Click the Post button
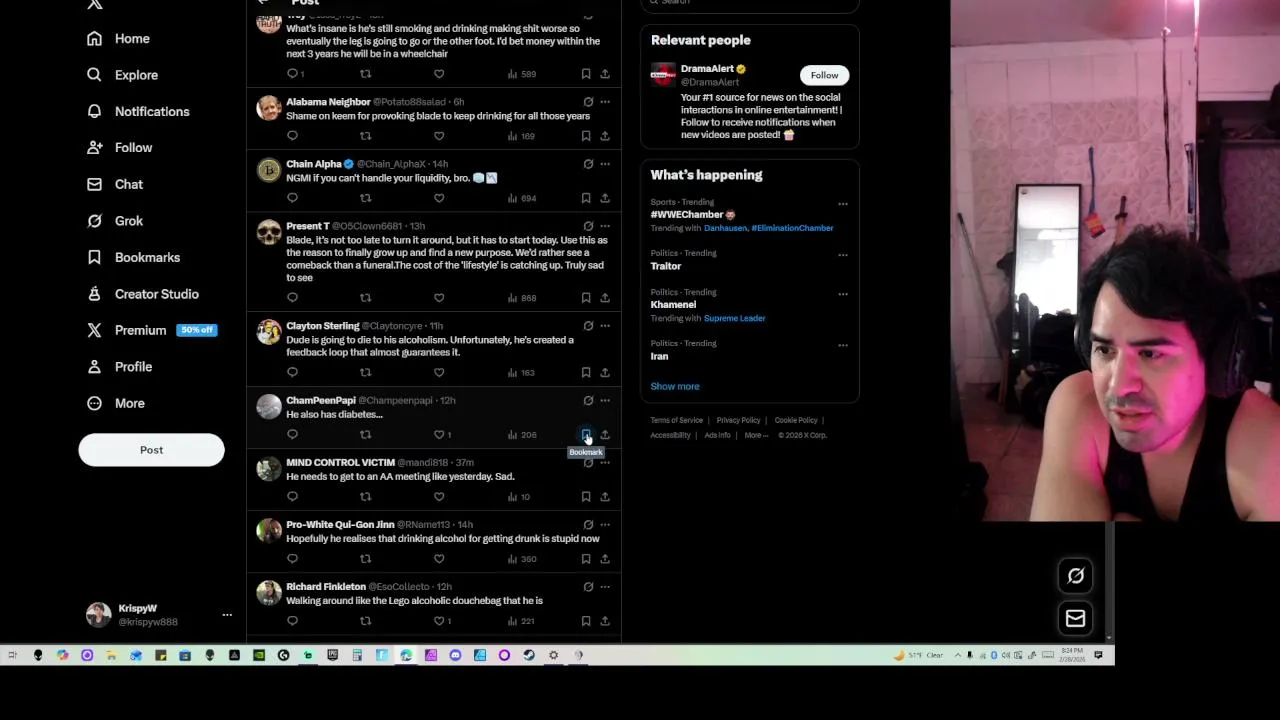The height and width of the screenshot is (720, 1280). pos(151,450)
